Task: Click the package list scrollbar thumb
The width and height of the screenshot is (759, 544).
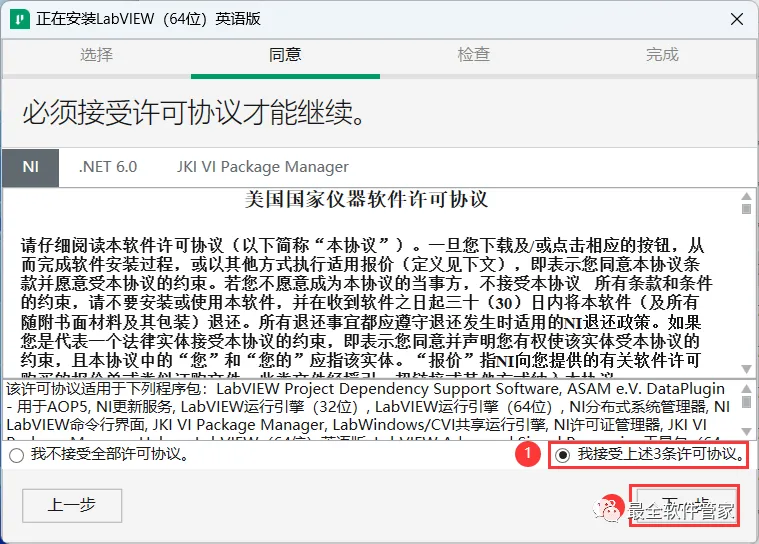Action: point(746,402)
